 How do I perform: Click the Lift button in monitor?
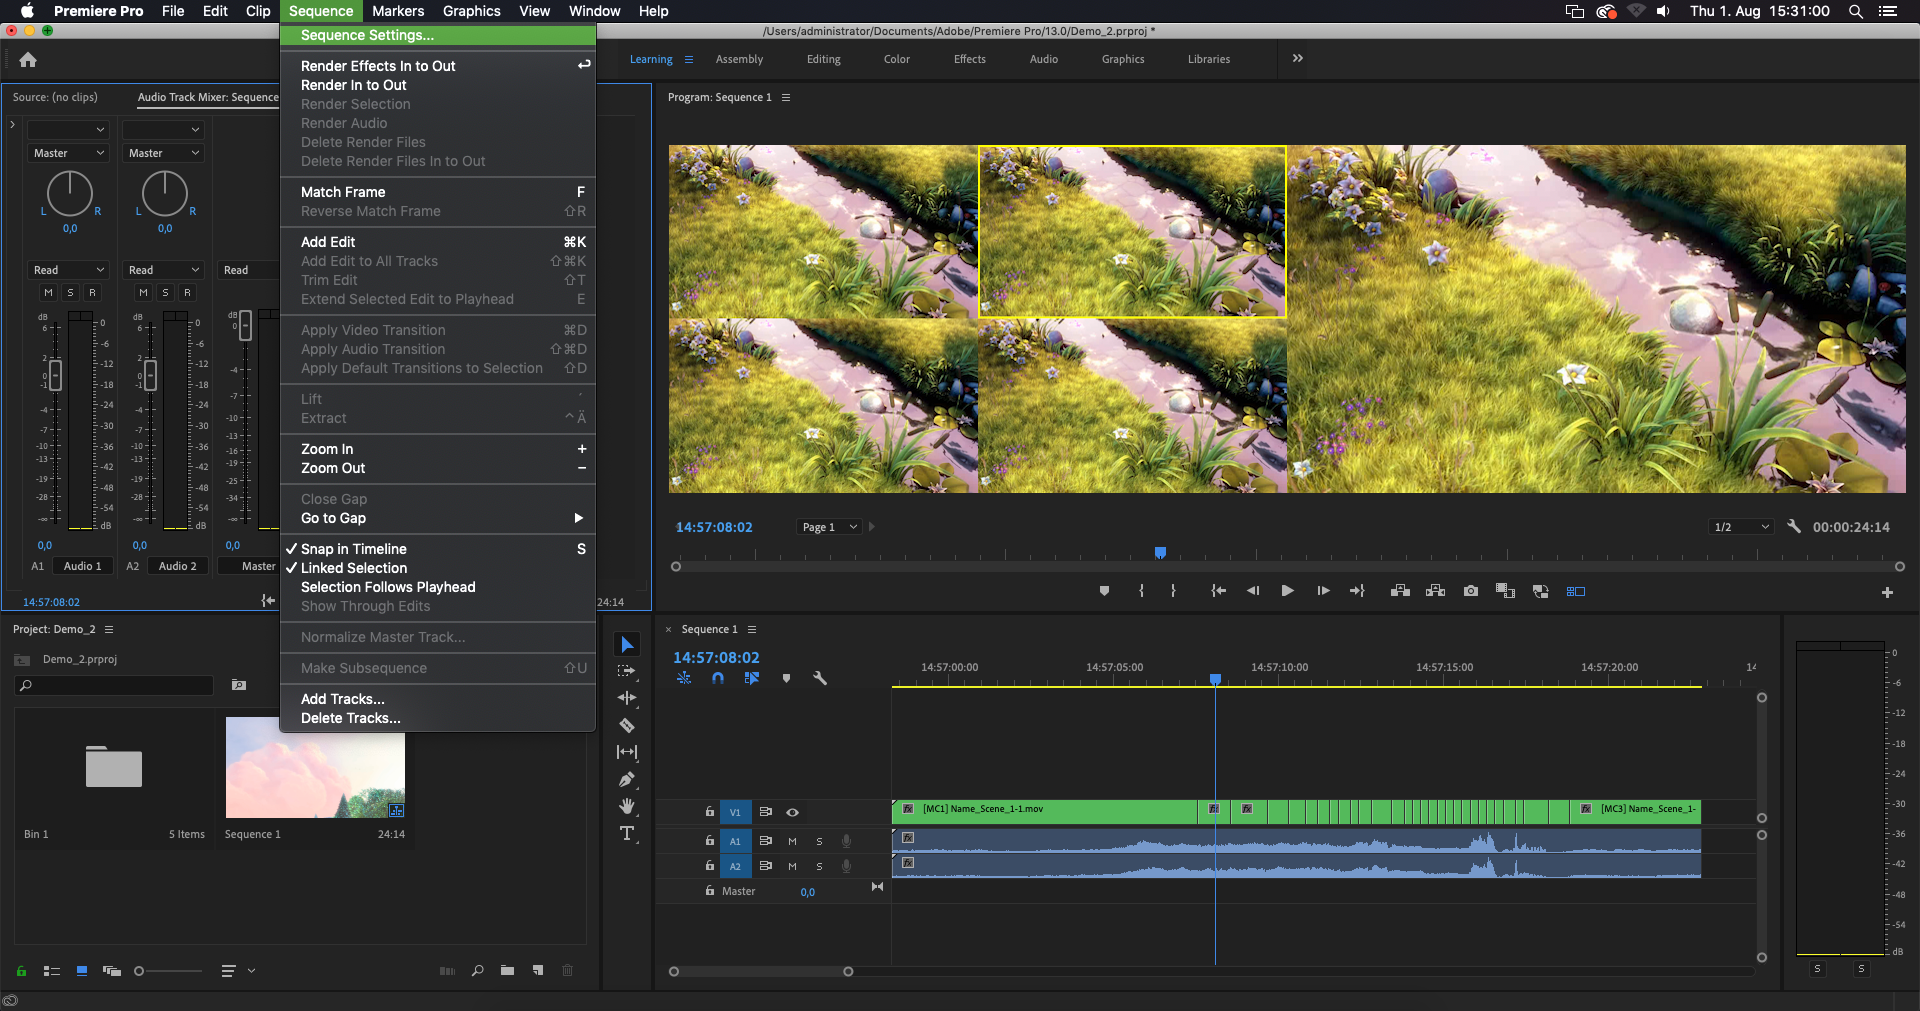(1400, 591)
